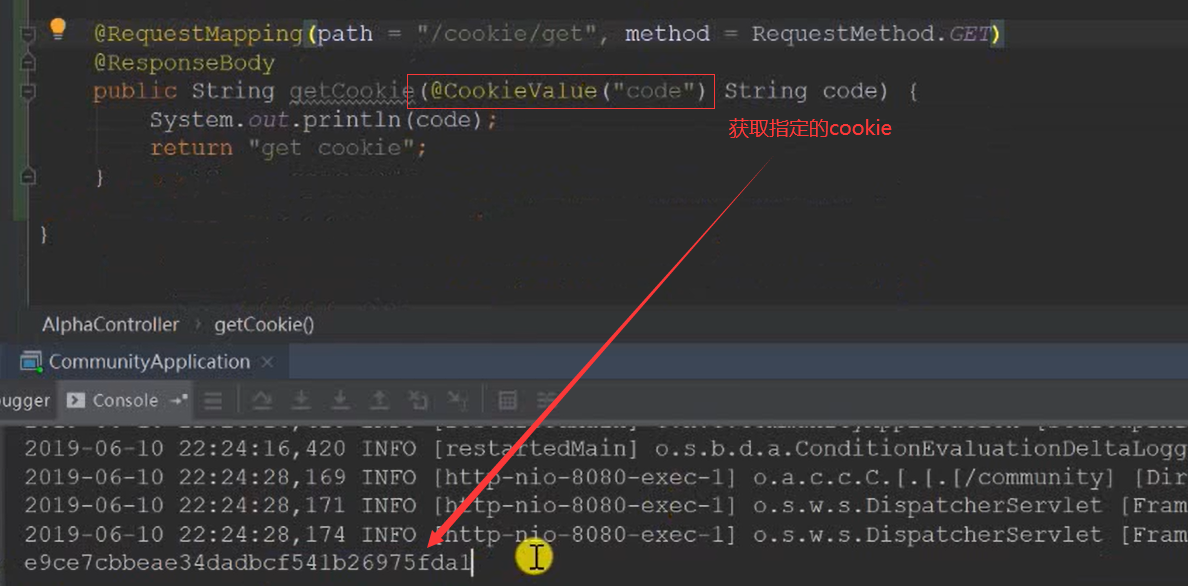Click the yellow lightbulb intention icon
Screen dimensions: 1188x586
click(x=58, y=30)
